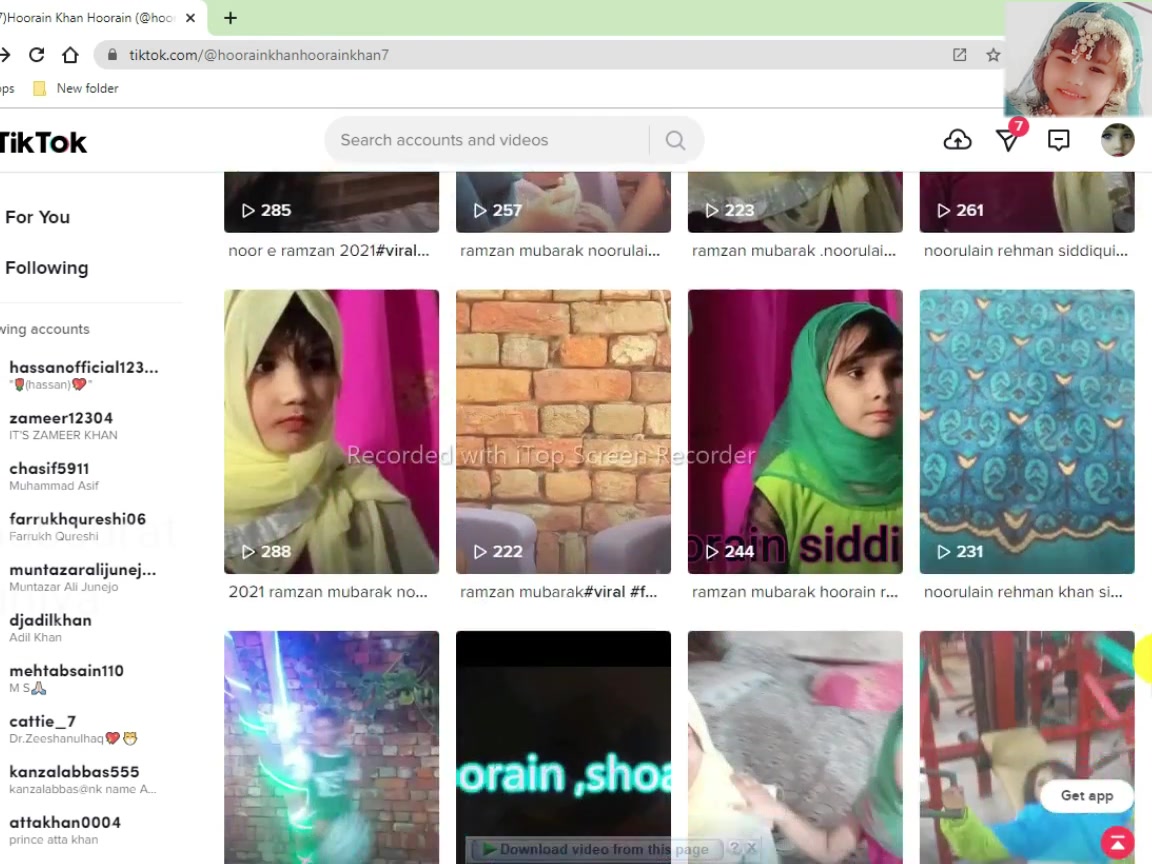Click the red scroll-to-top button
1152x864 pixels.
(x=1117, y=842)
